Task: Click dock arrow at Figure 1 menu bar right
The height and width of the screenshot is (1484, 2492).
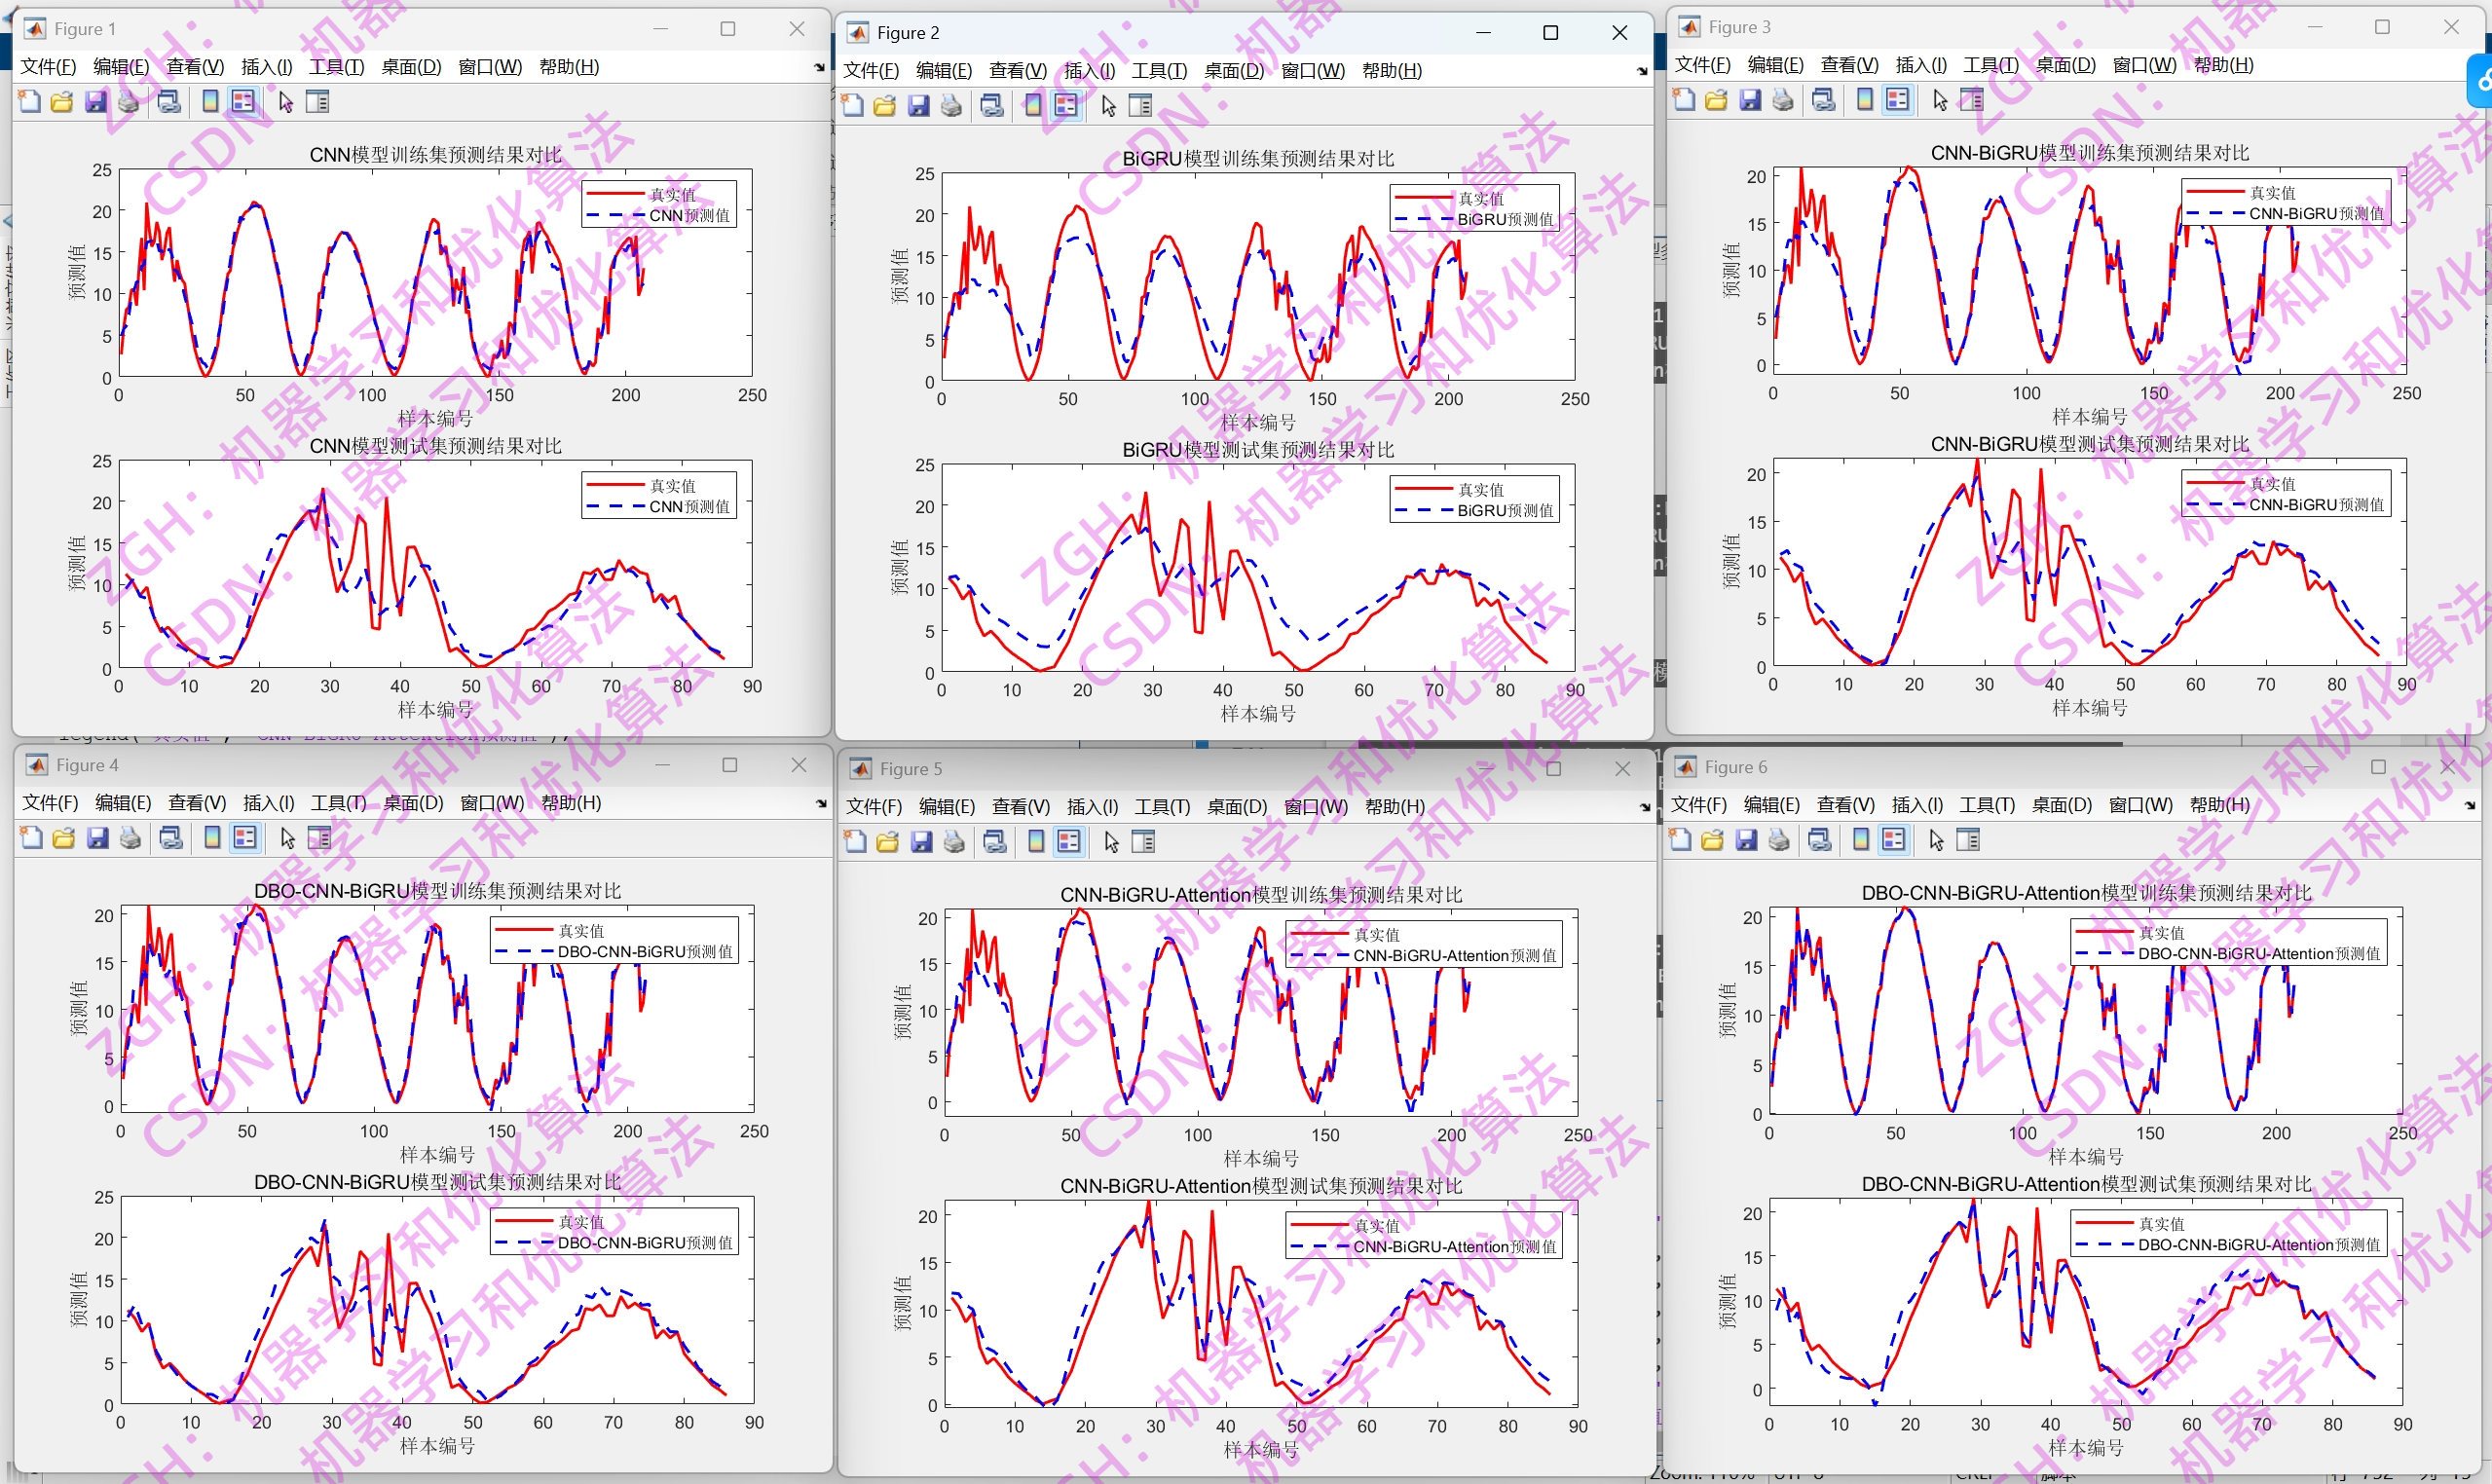Action: pos(819,68)
